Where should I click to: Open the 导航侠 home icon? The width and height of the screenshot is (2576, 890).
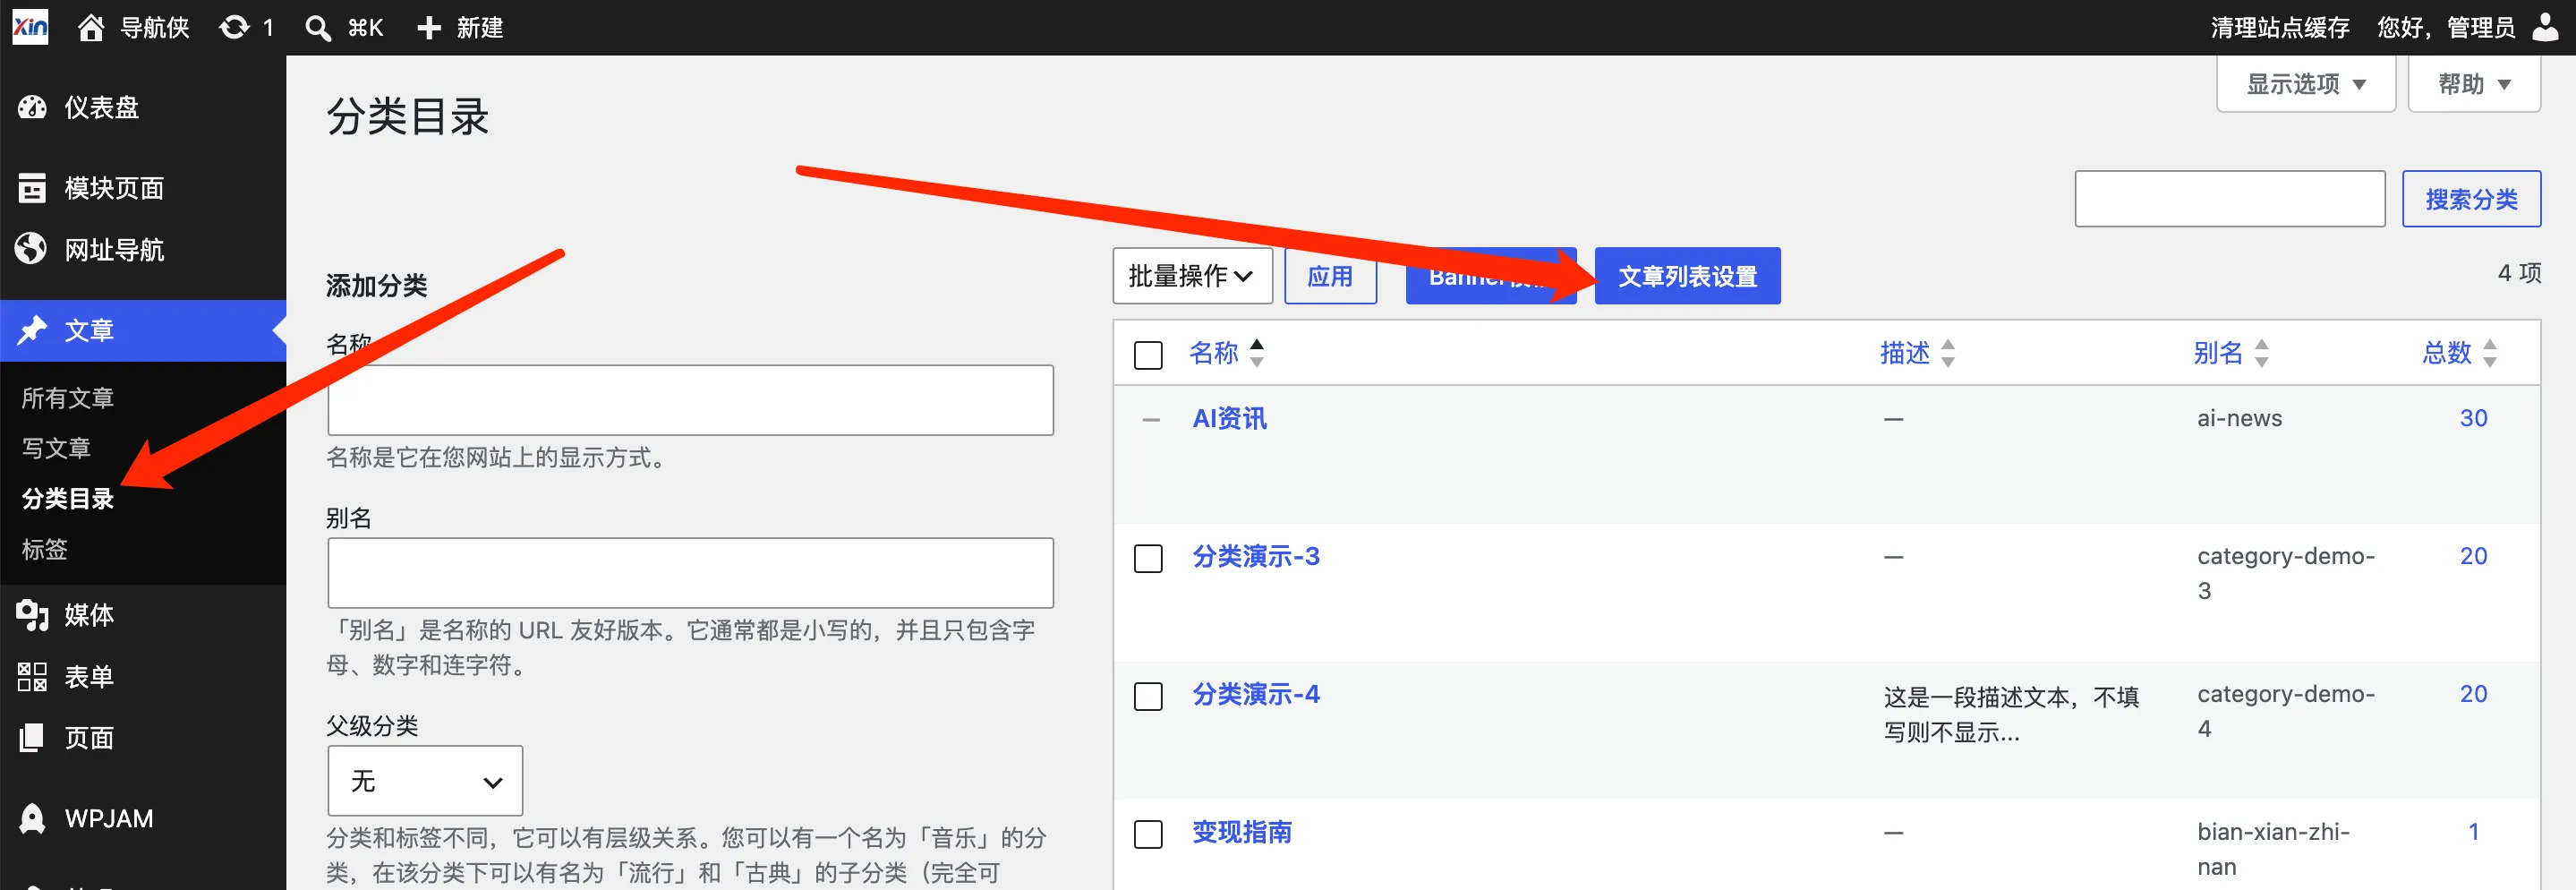click(91, 27)
